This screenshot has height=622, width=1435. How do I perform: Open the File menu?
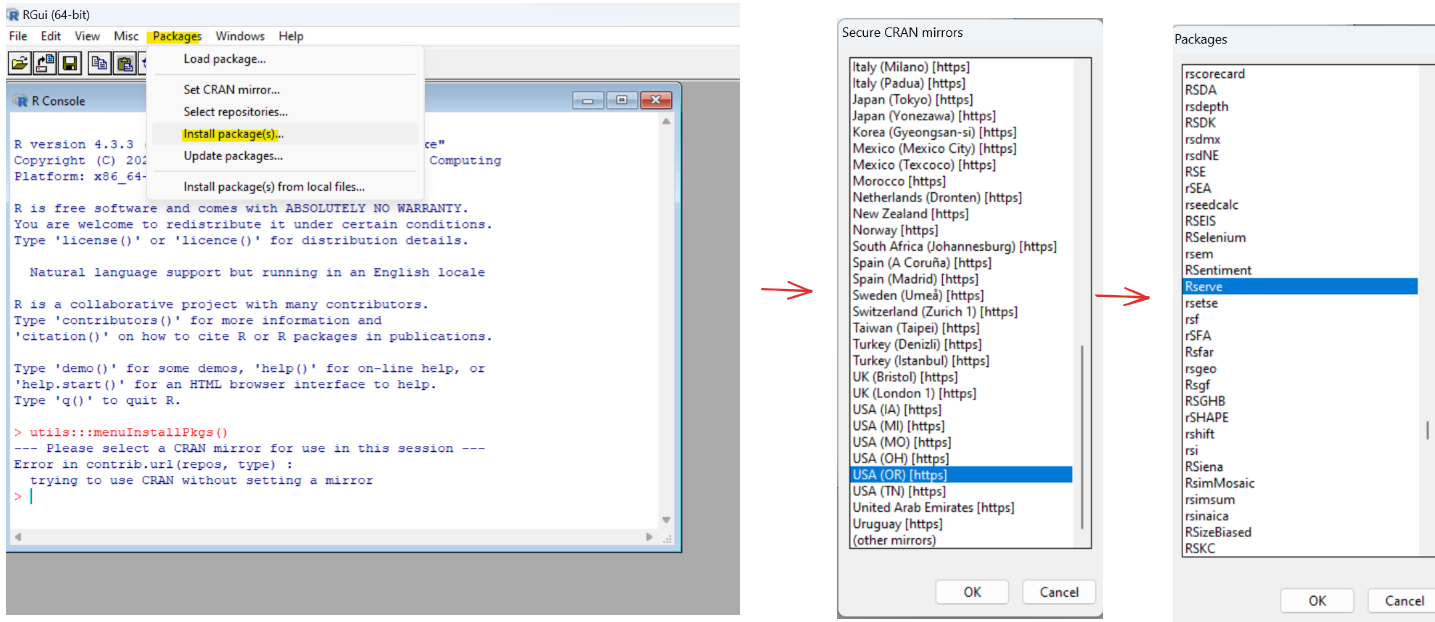[18, 36]
